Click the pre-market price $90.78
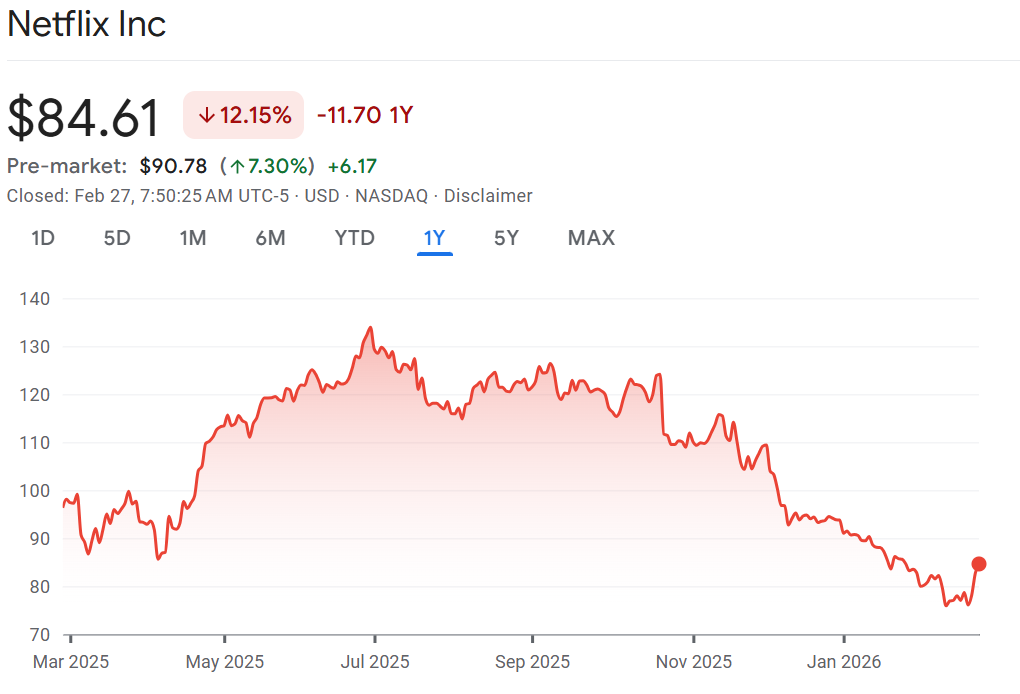 [x=173, y=166]
